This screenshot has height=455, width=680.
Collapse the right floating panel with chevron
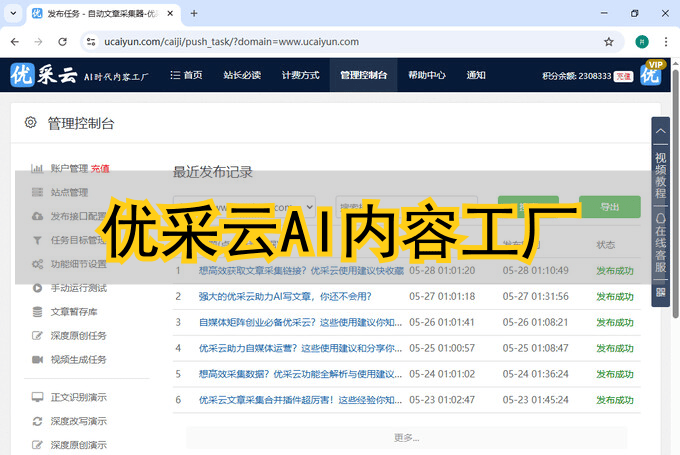(x=660, y=131)
